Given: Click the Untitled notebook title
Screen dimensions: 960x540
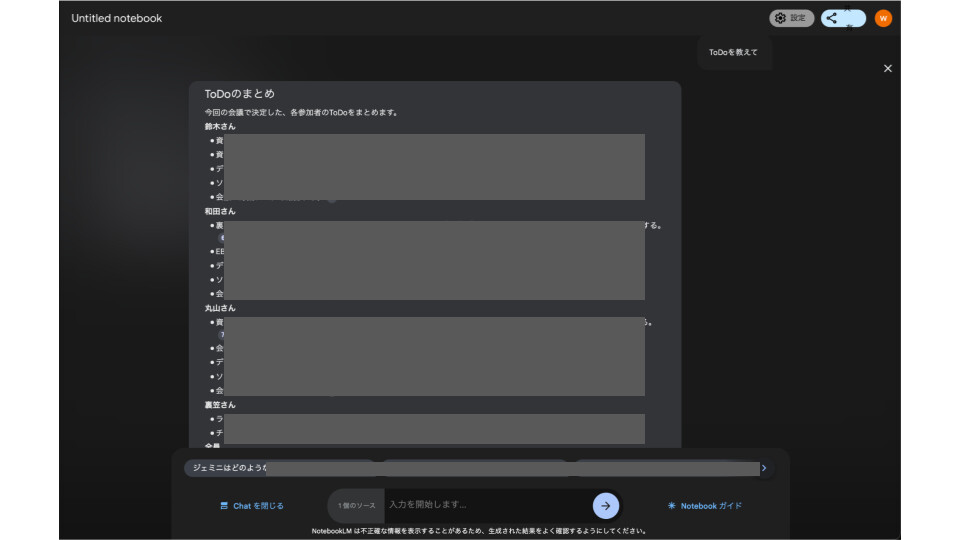Looking at the screenshot, I should pos(116,18).
